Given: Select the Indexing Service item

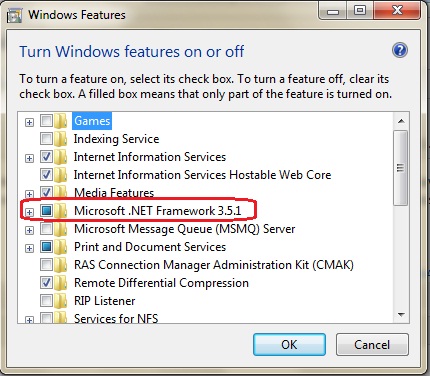Looking at the screenshot, I should [116, 139].
